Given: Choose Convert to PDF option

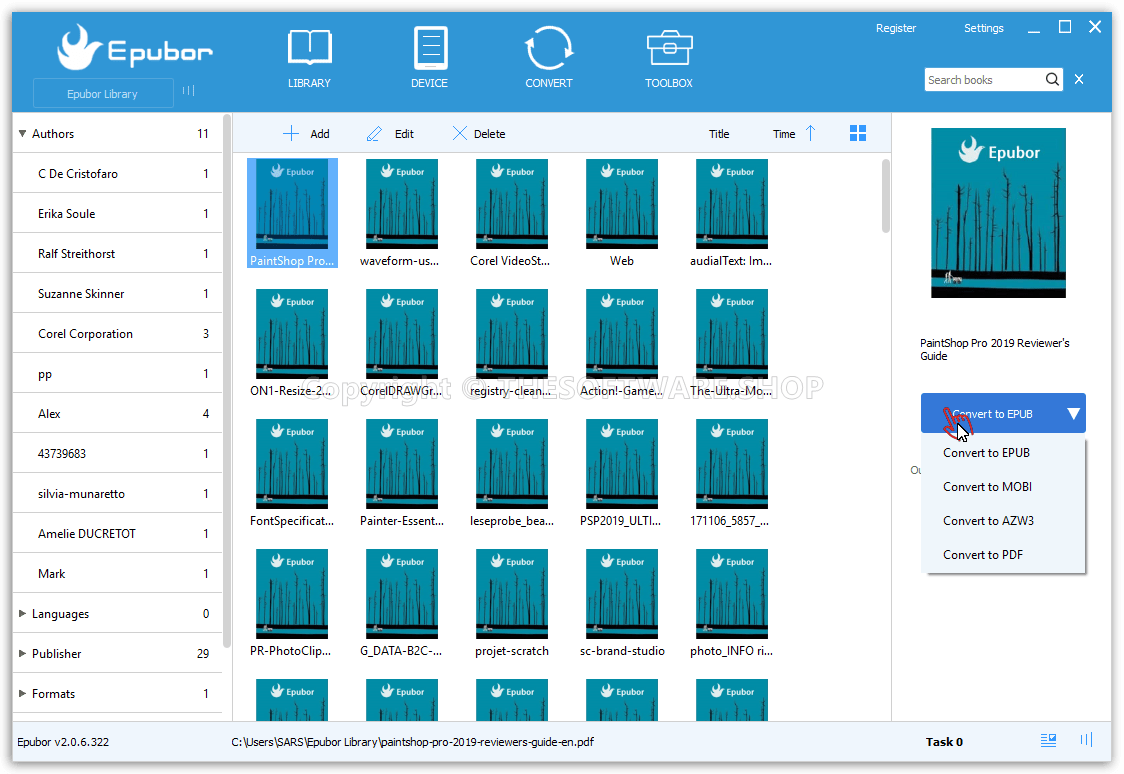Looking at the screenshot, I should point(982,555).
